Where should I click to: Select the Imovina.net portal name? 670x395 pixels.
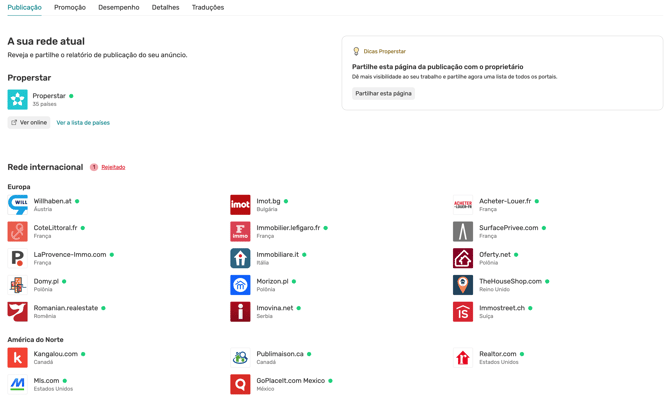tap(275, 308)
